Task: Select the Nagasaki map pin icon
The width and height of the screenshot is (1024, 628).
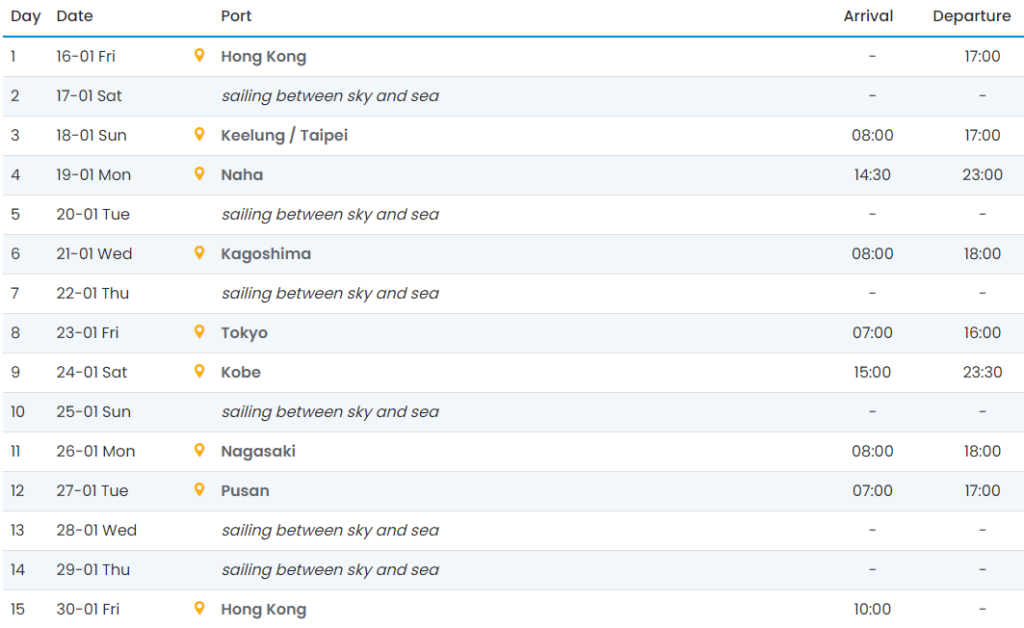Action: [x=199, y=451]
